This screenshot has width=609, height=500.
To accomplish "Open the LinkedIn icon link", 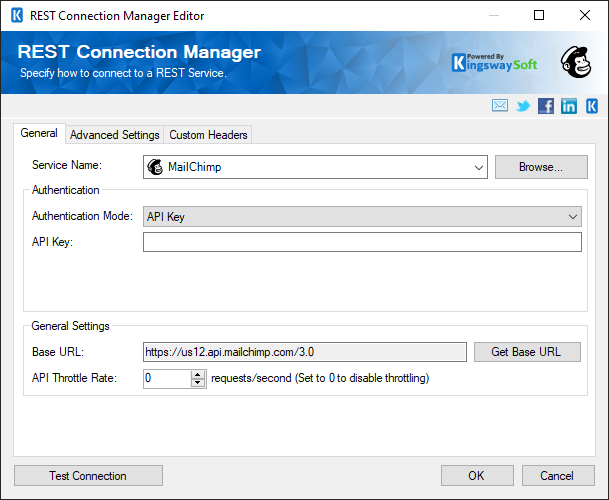I will click(x=569, y=106).
